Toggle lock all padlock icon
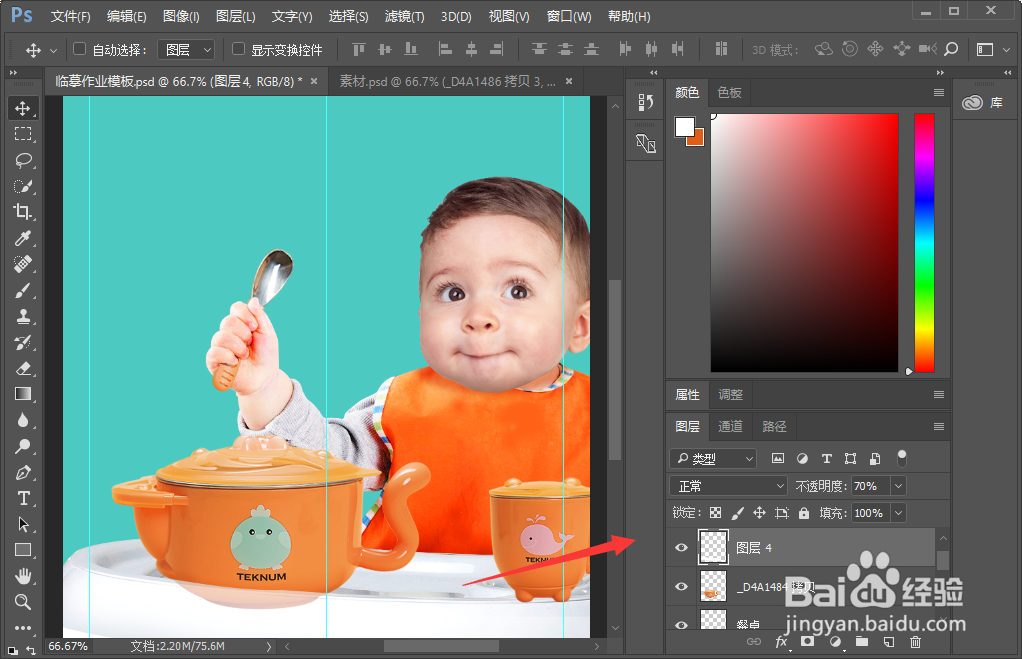Screen dimensions: 1022x659 tap(804, 512)
